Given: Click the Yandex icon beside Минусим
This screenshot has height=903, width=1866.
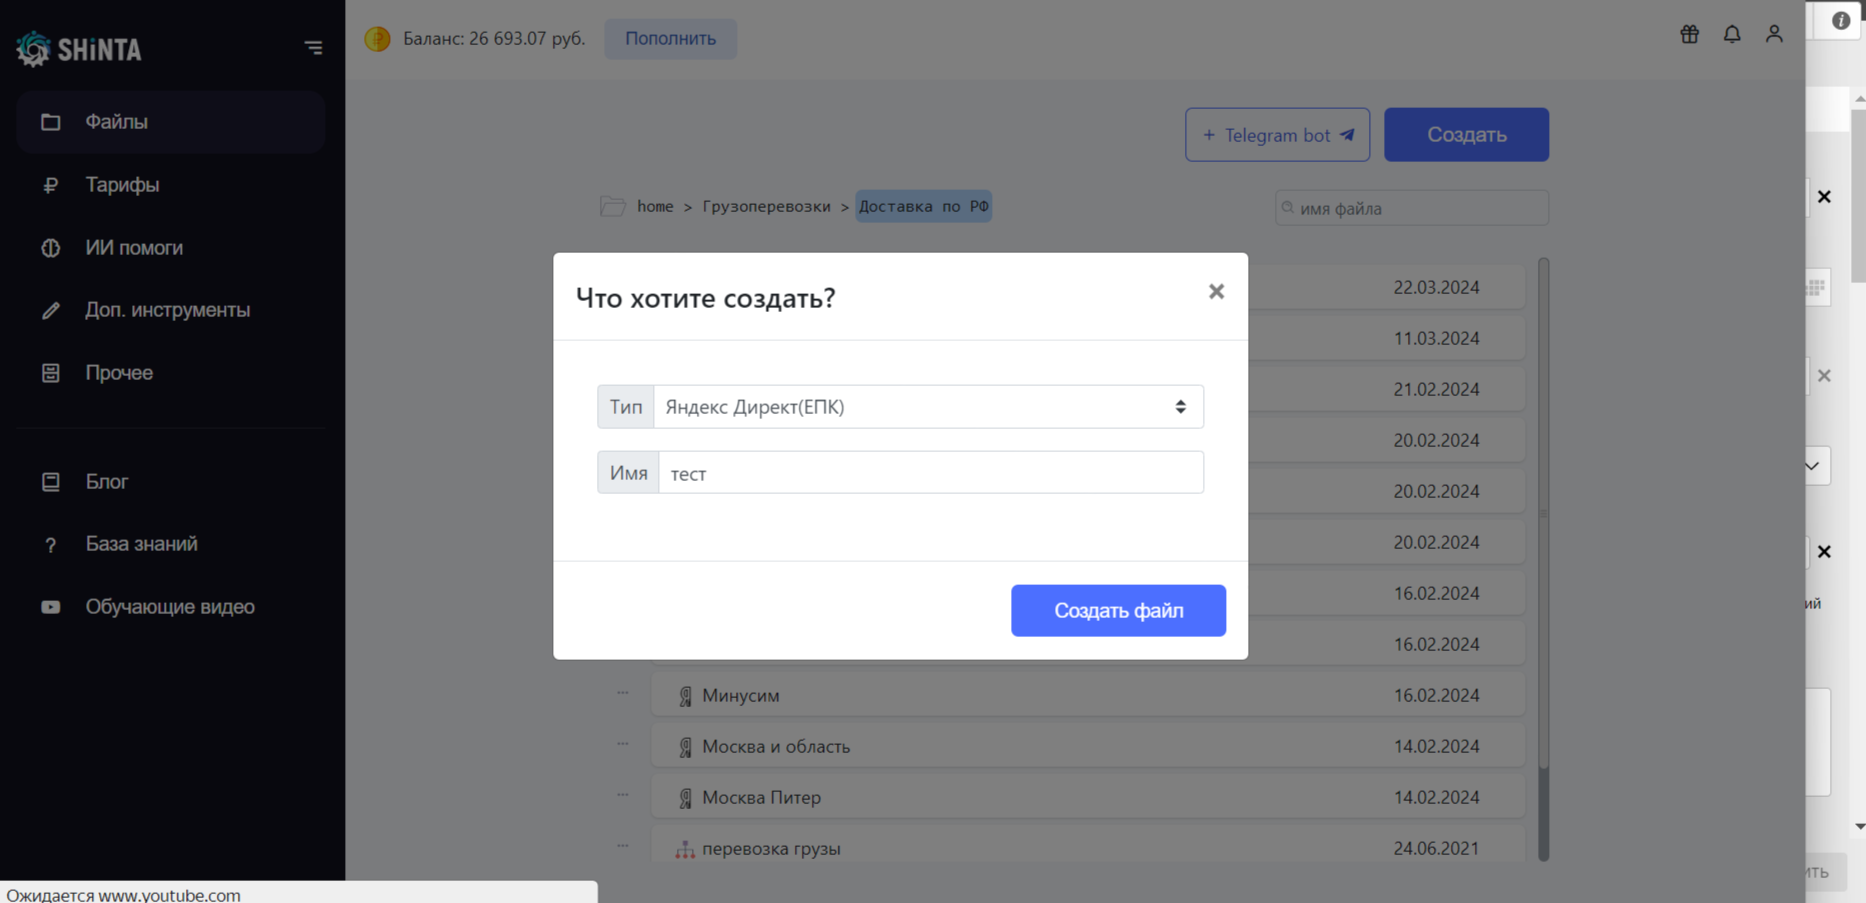Looking at the screenshot, I should [x=685, y=696].
